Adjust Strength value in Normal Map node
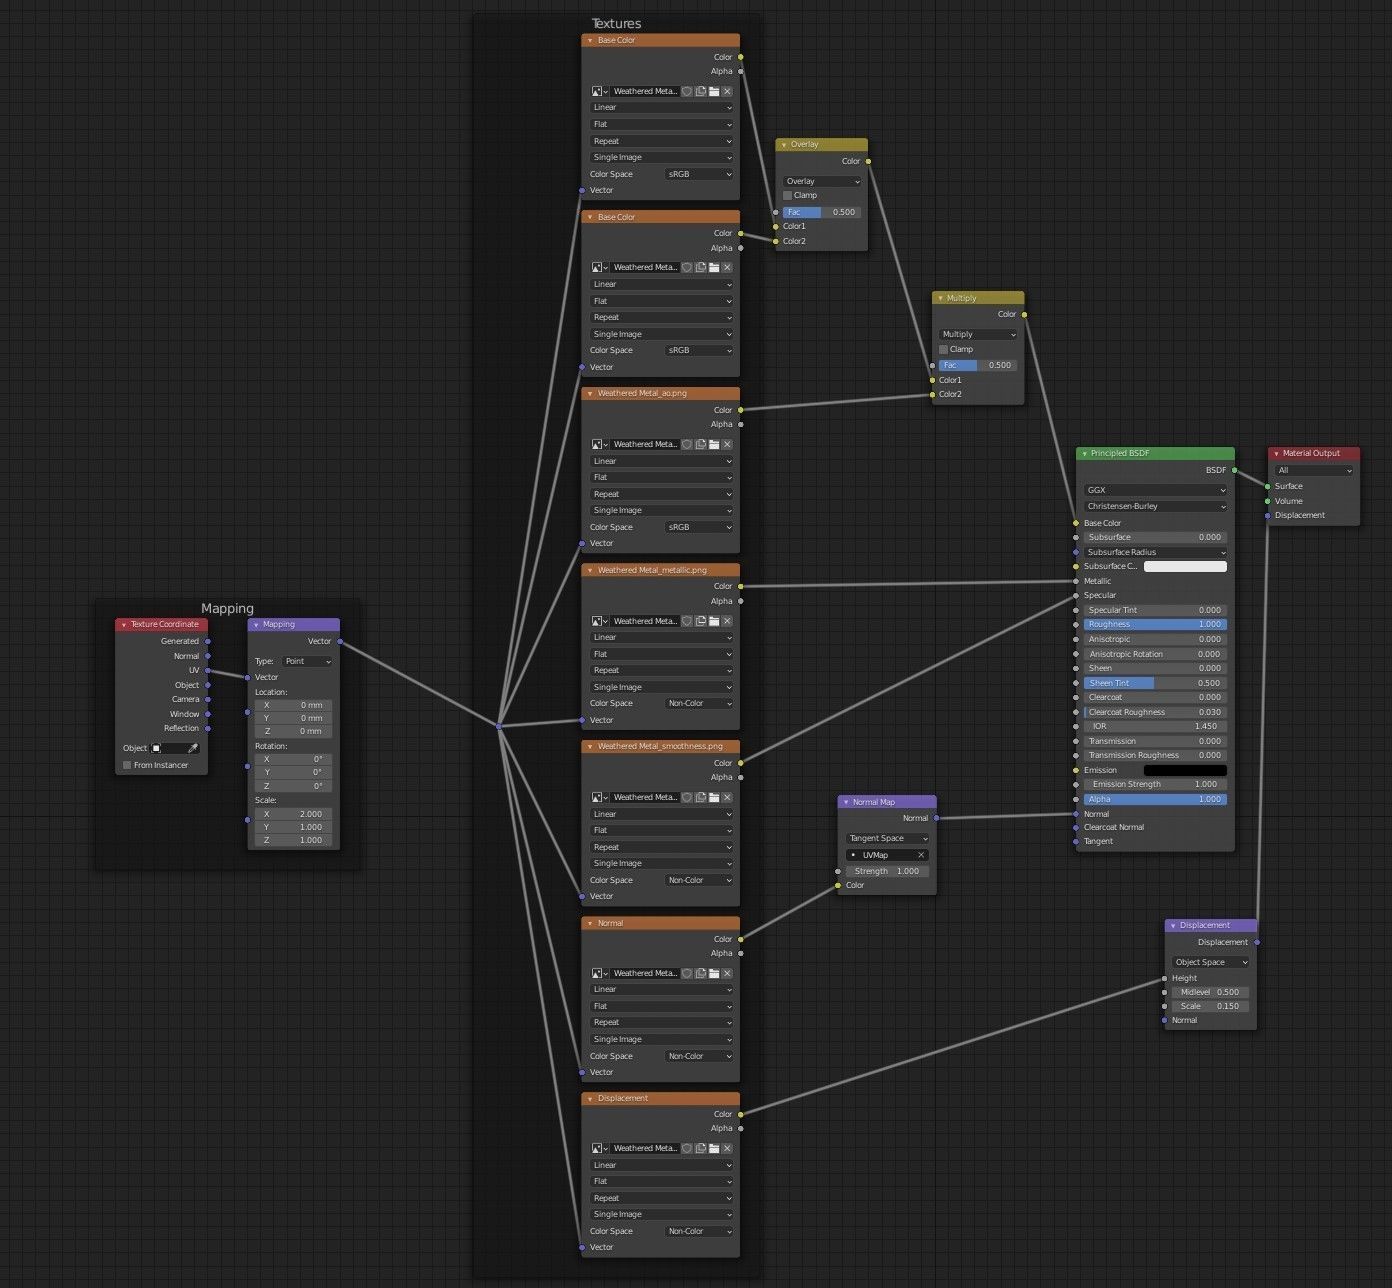Screen dimensions: 1392x1288 (x=888, y=871)
